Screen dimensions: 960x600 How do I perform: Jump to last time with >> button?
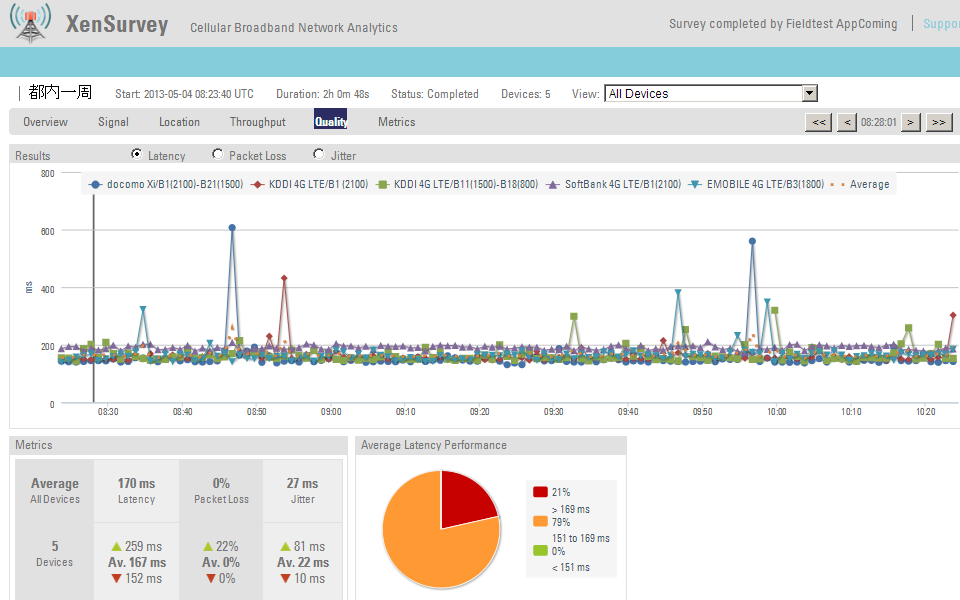coord(939,122)
